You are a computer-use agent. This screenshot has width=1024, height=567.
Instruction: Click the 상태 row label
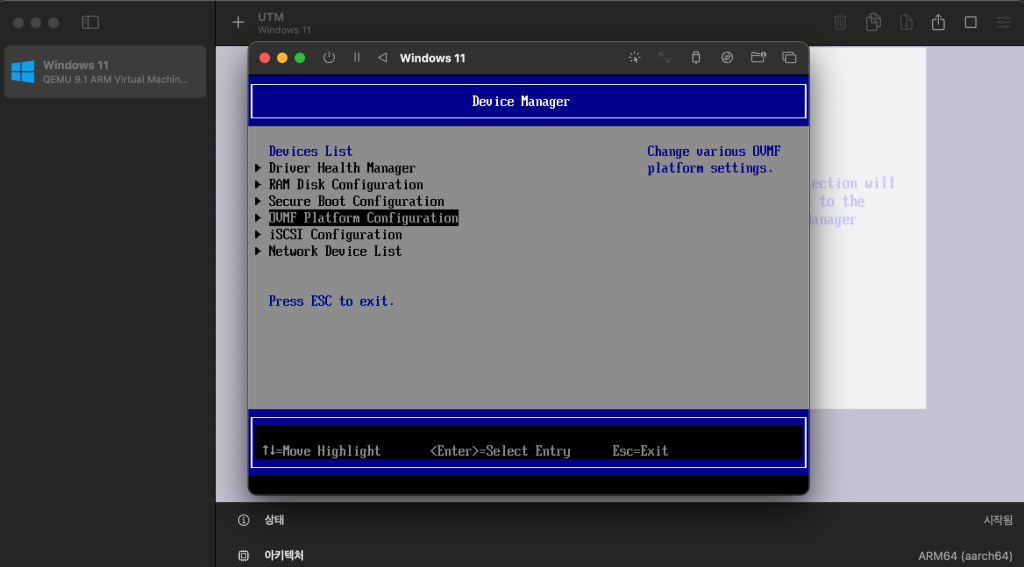tap(274, 520)
